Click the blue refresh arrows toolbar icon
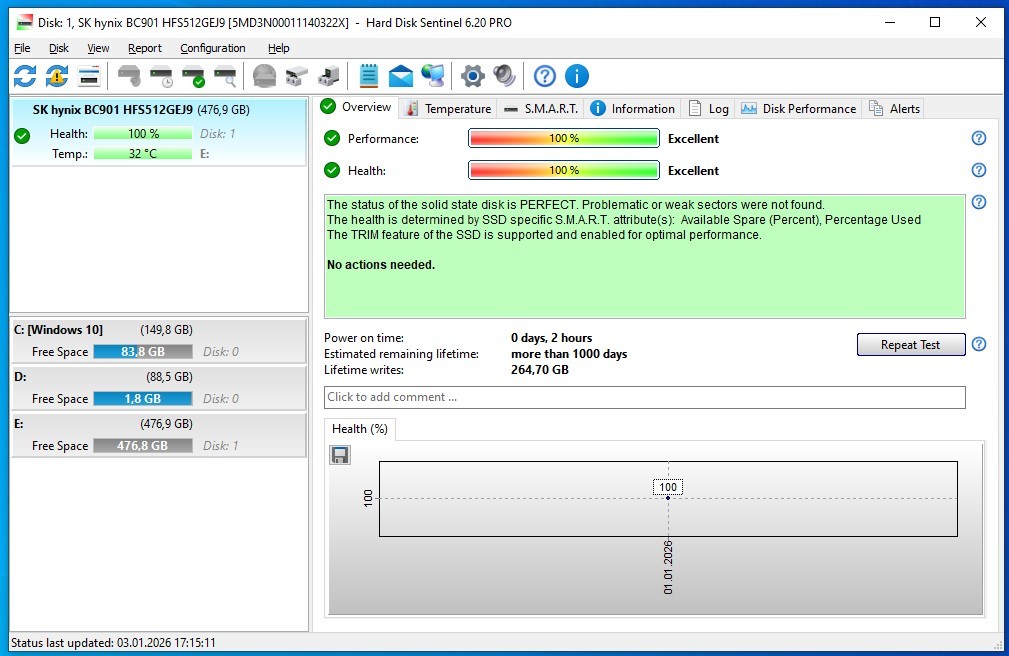The image size is (1009, 656). click(25, 76)
